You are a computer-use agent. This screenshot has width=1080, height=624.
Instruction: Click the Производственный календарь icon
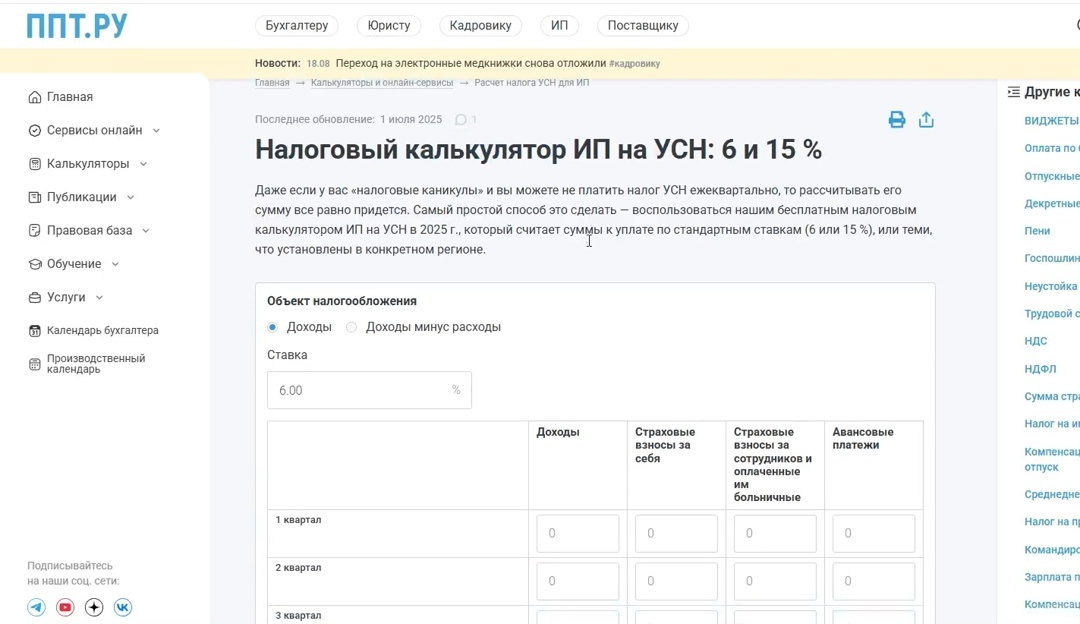tap(34, 364)
